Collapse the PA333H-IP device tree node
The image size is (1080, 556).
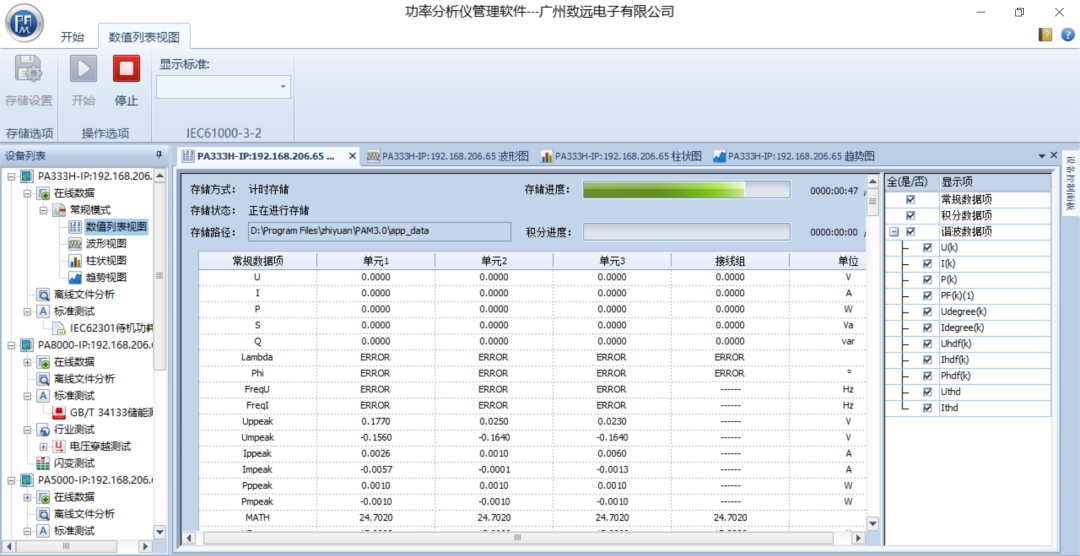(x=12, y=176)
